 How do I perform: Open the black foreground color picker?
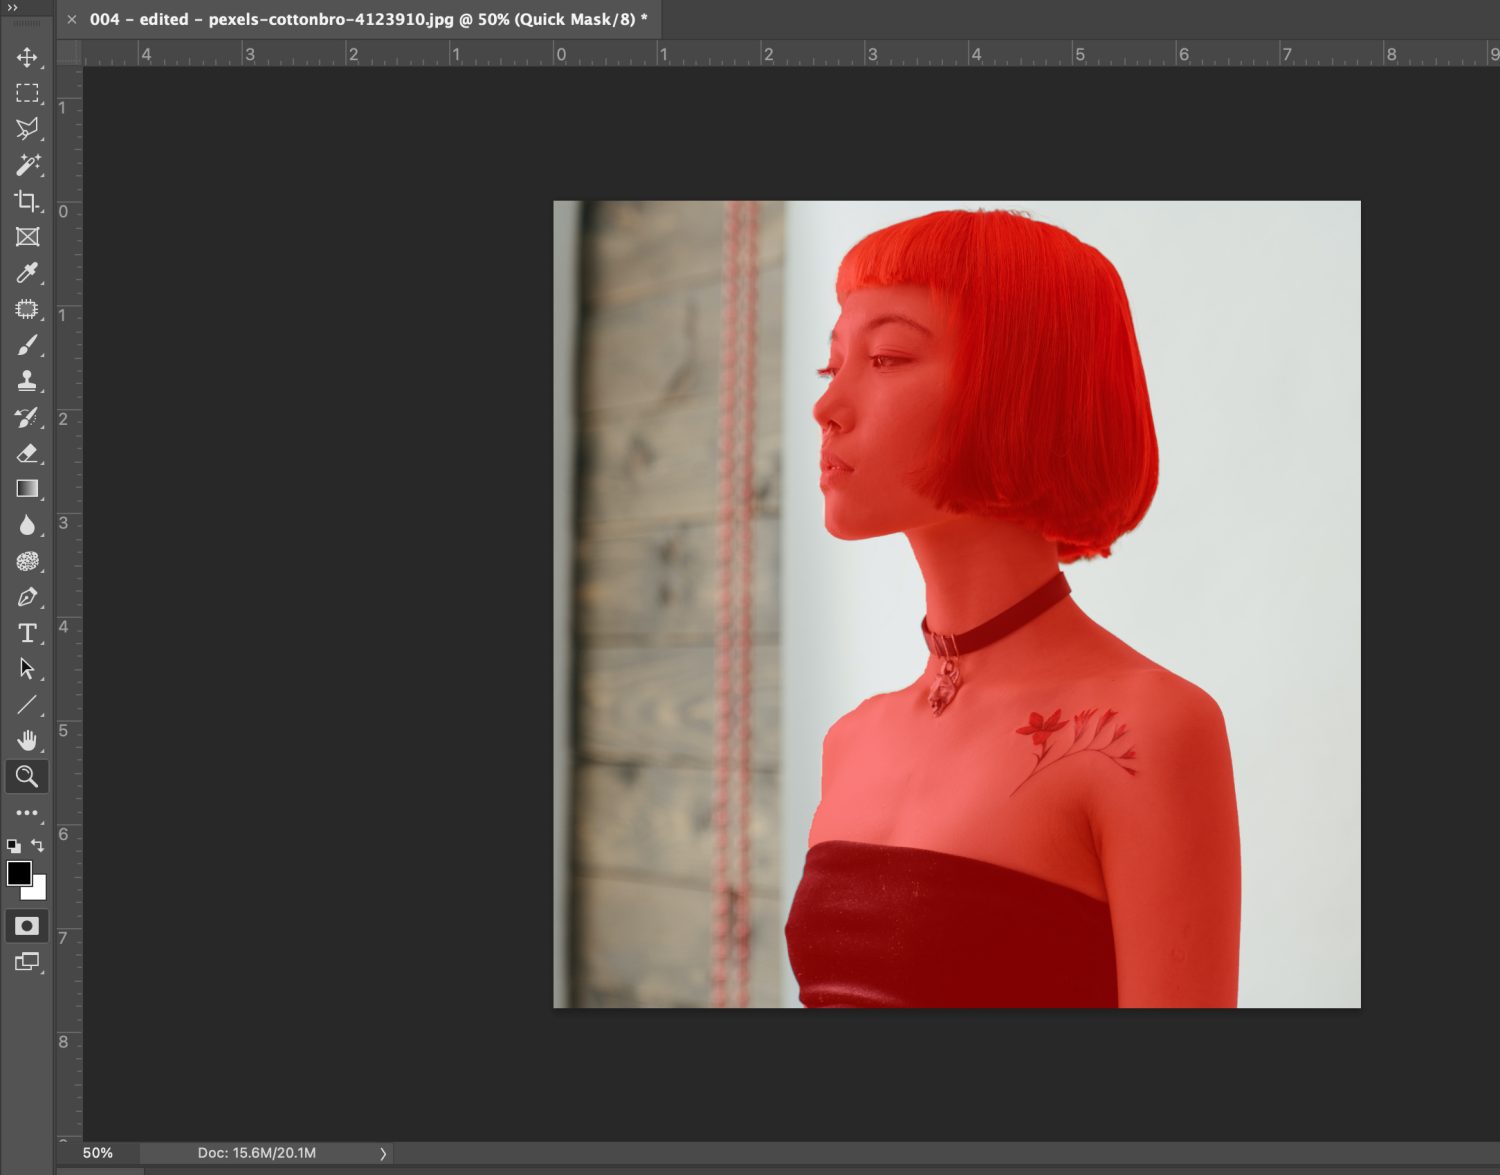18,873
